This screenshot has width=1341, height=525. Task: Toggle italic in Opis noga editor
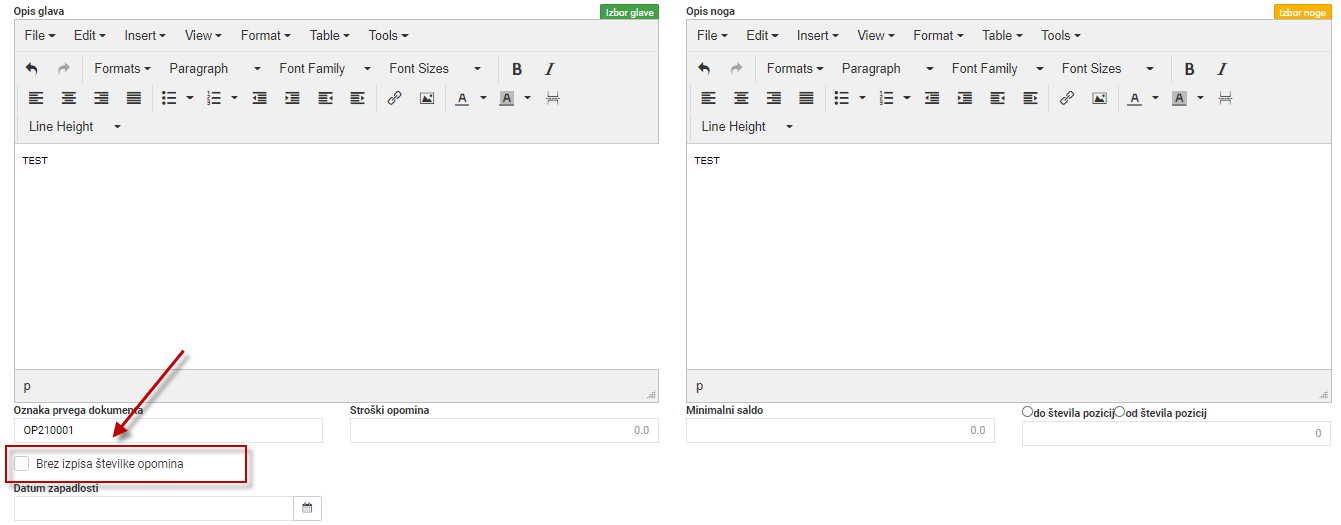1222,69
